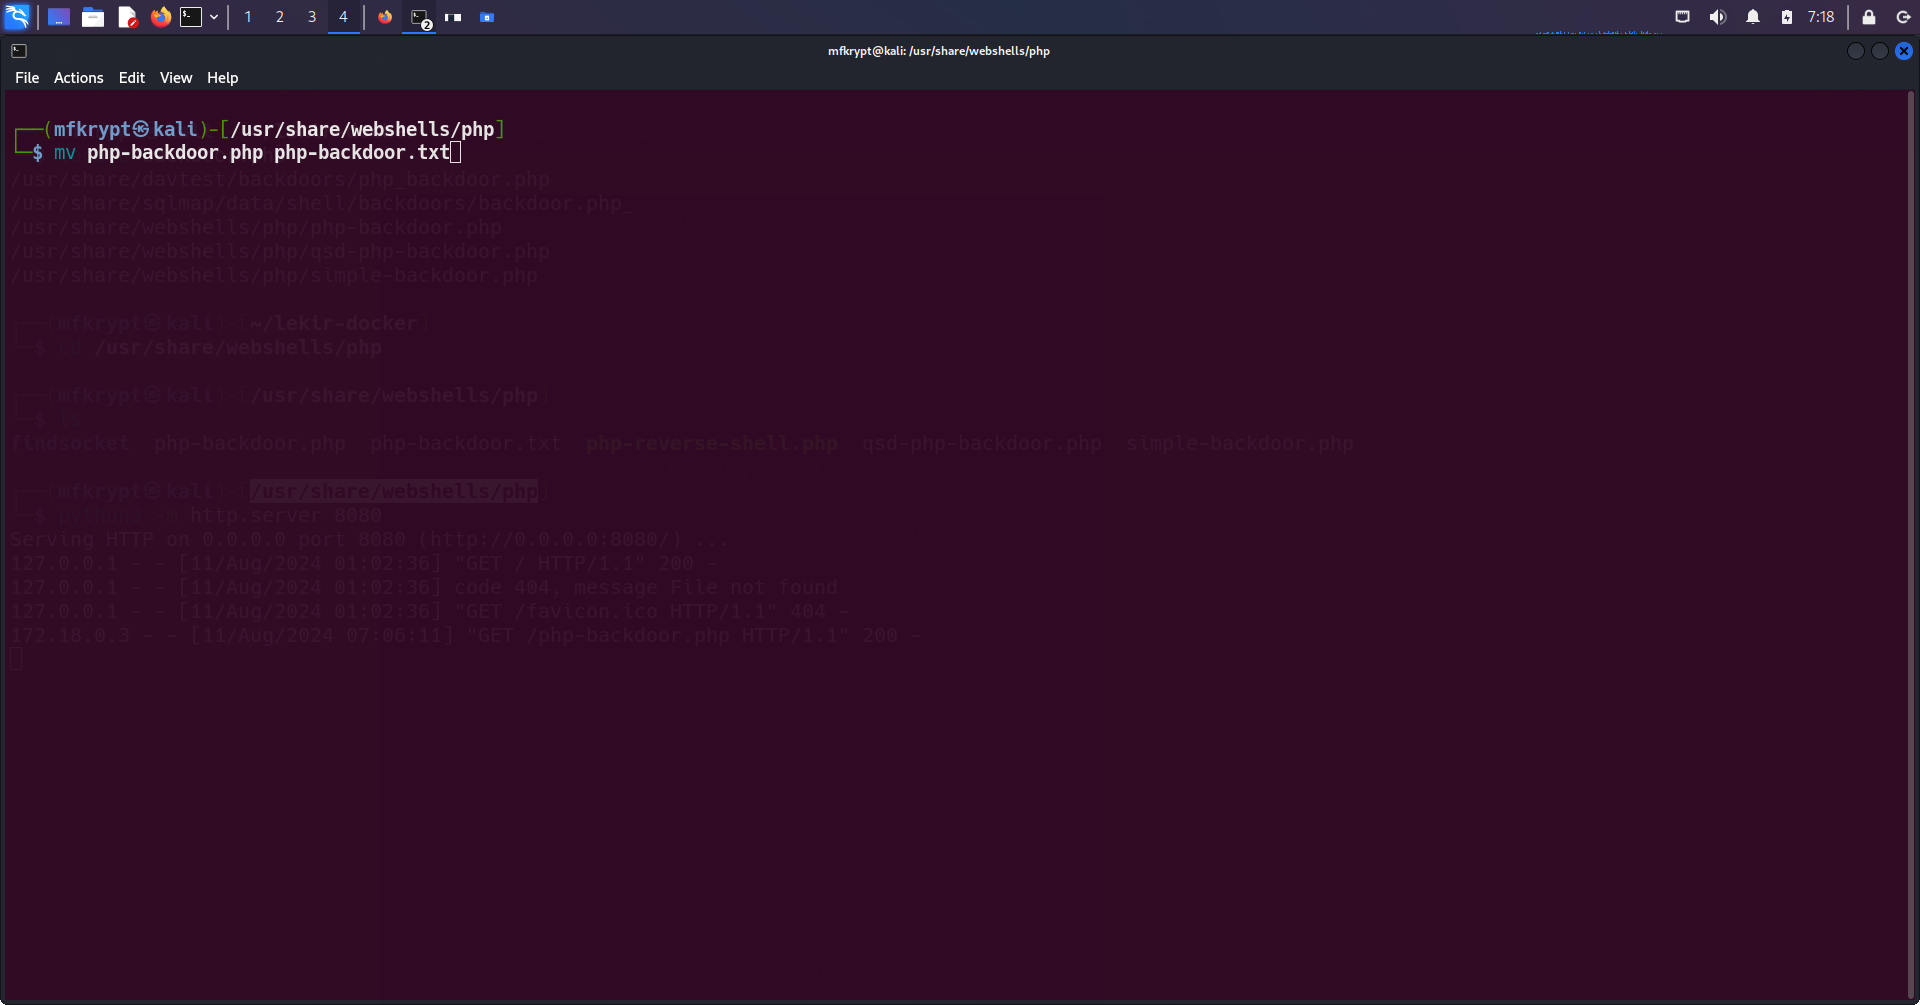Launch the text editor from panel
This screenshot has width=1920, height=1005.
point(127,17)
